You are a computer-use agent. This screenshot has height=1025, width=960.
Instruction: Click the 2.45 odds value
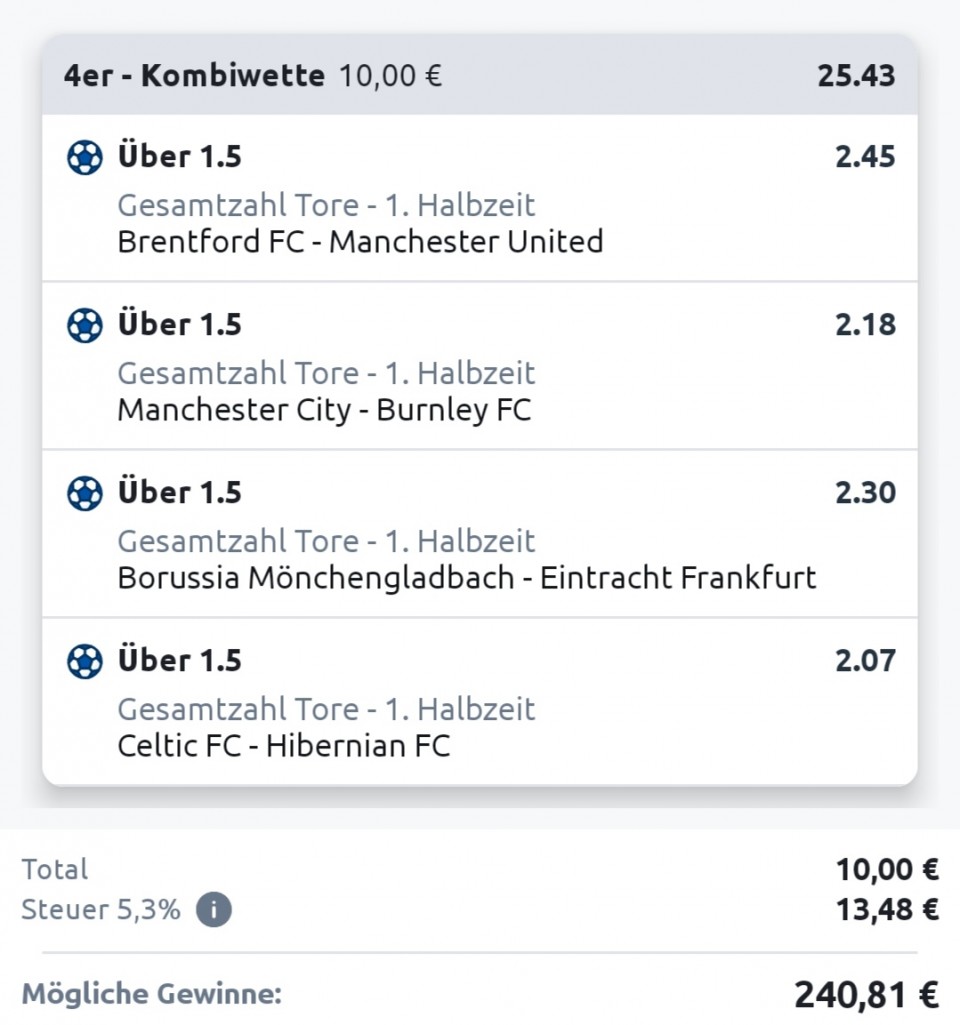coord(866,157)
